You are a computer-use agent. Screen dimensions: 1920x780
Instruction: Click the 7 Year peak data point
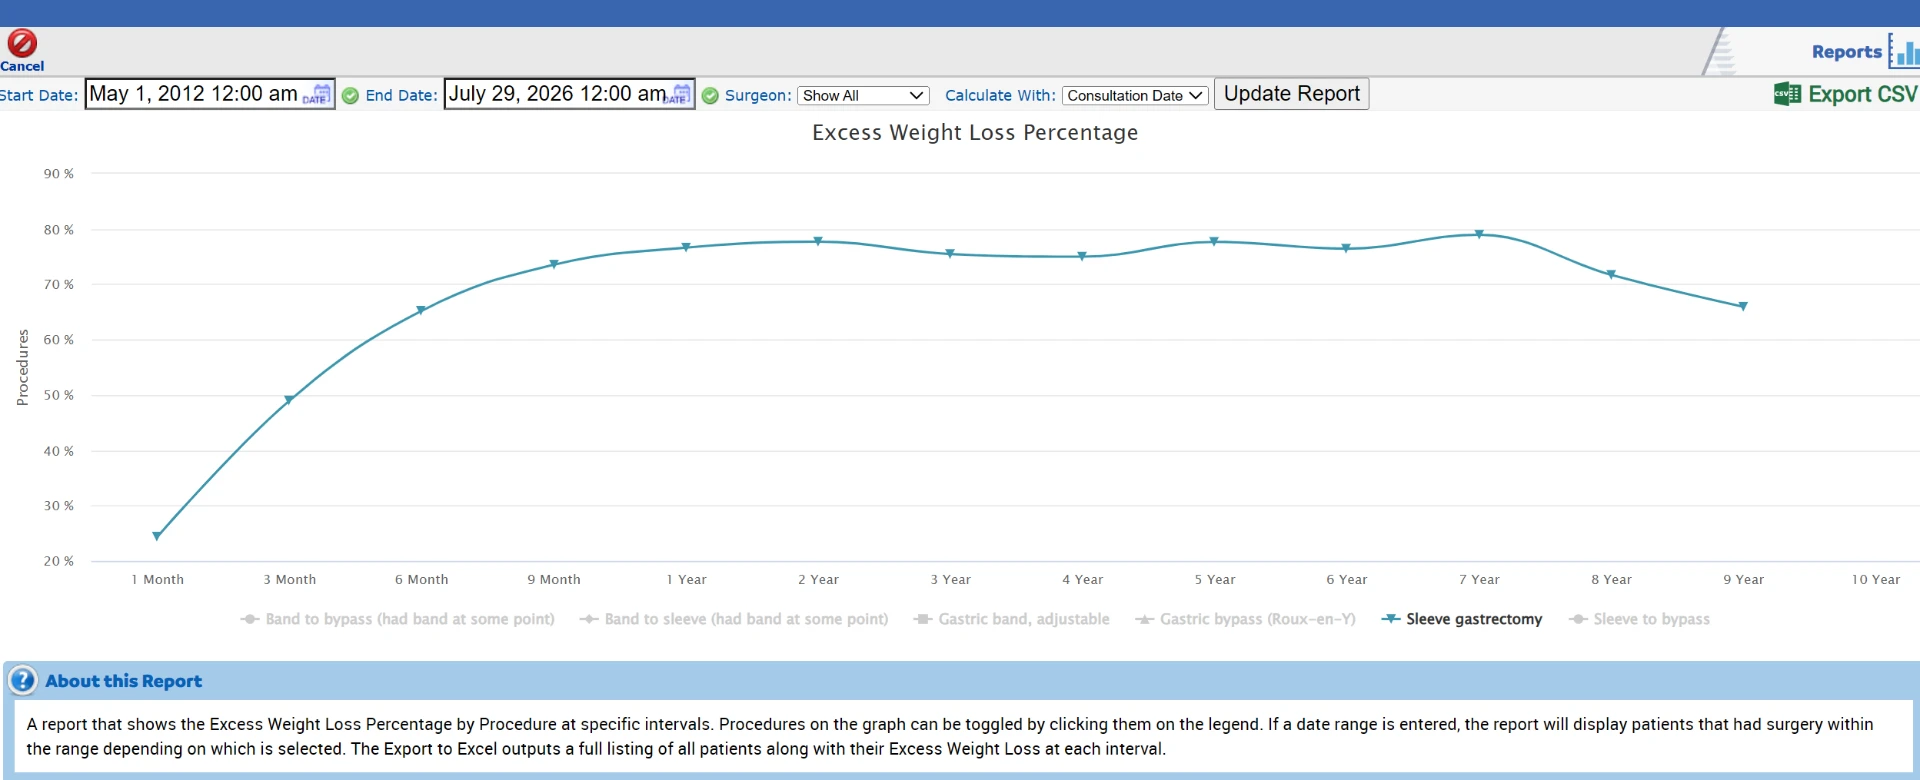(x=1479, y=234)
